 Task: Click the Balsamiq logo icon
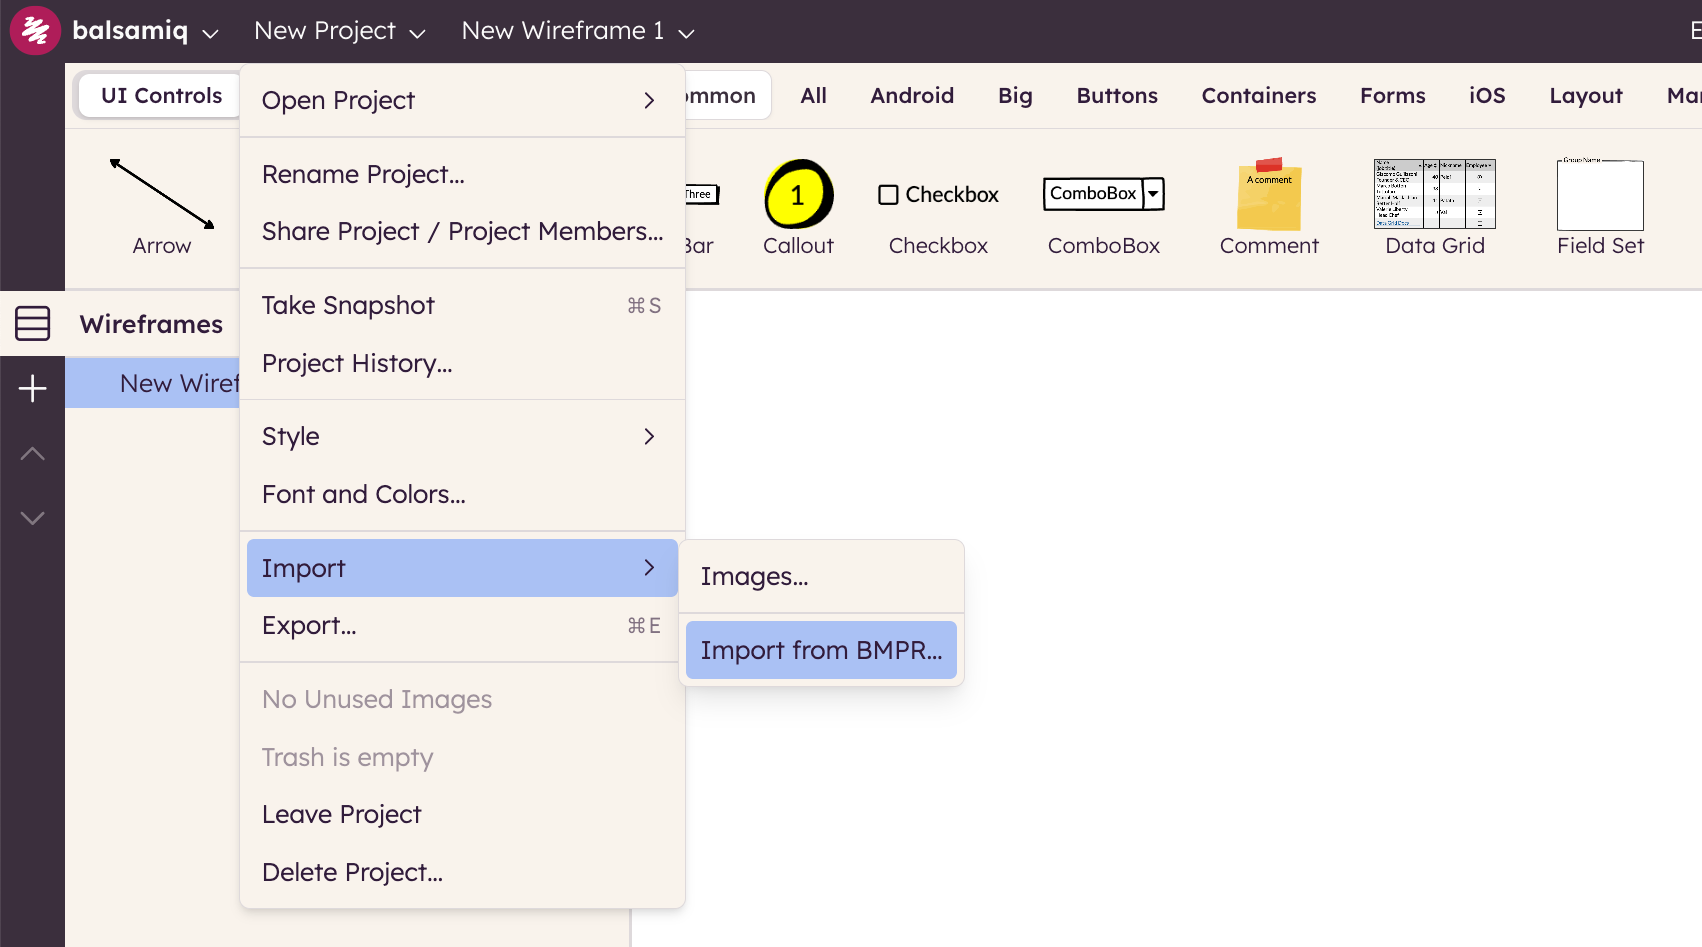pos(35,31)
